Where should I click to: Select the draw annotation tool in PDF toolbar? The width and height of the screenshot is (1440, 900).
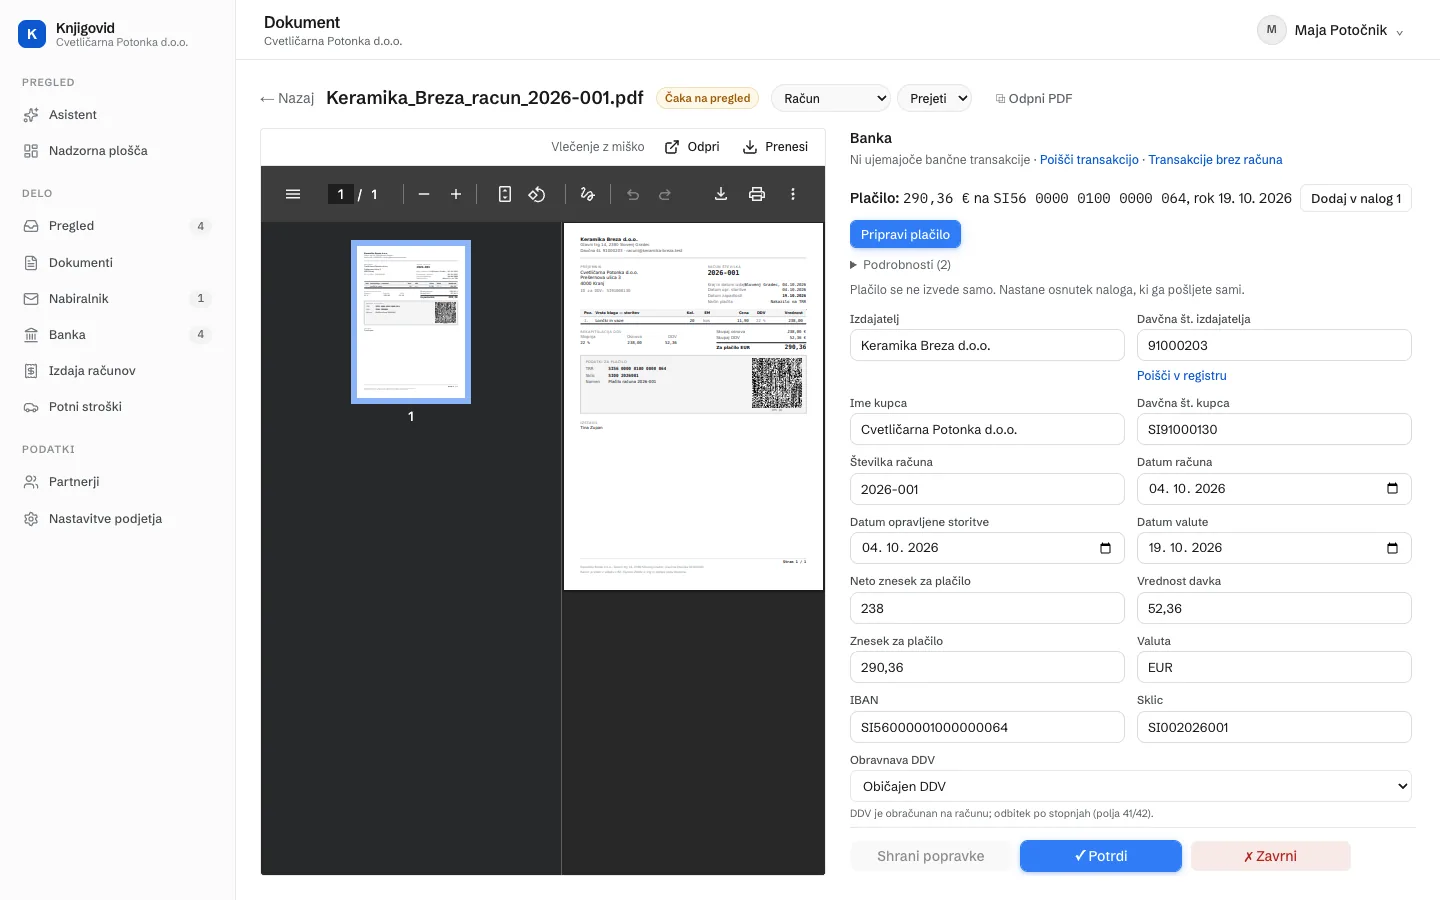point(587,194)
